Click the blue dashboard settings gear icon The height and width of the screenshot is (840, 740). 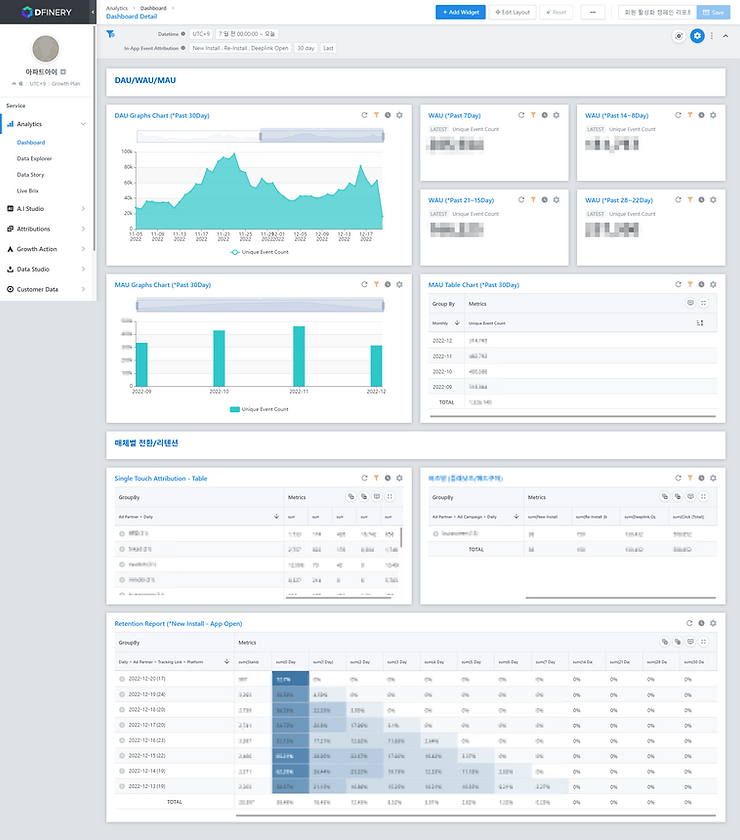[697, 36]
